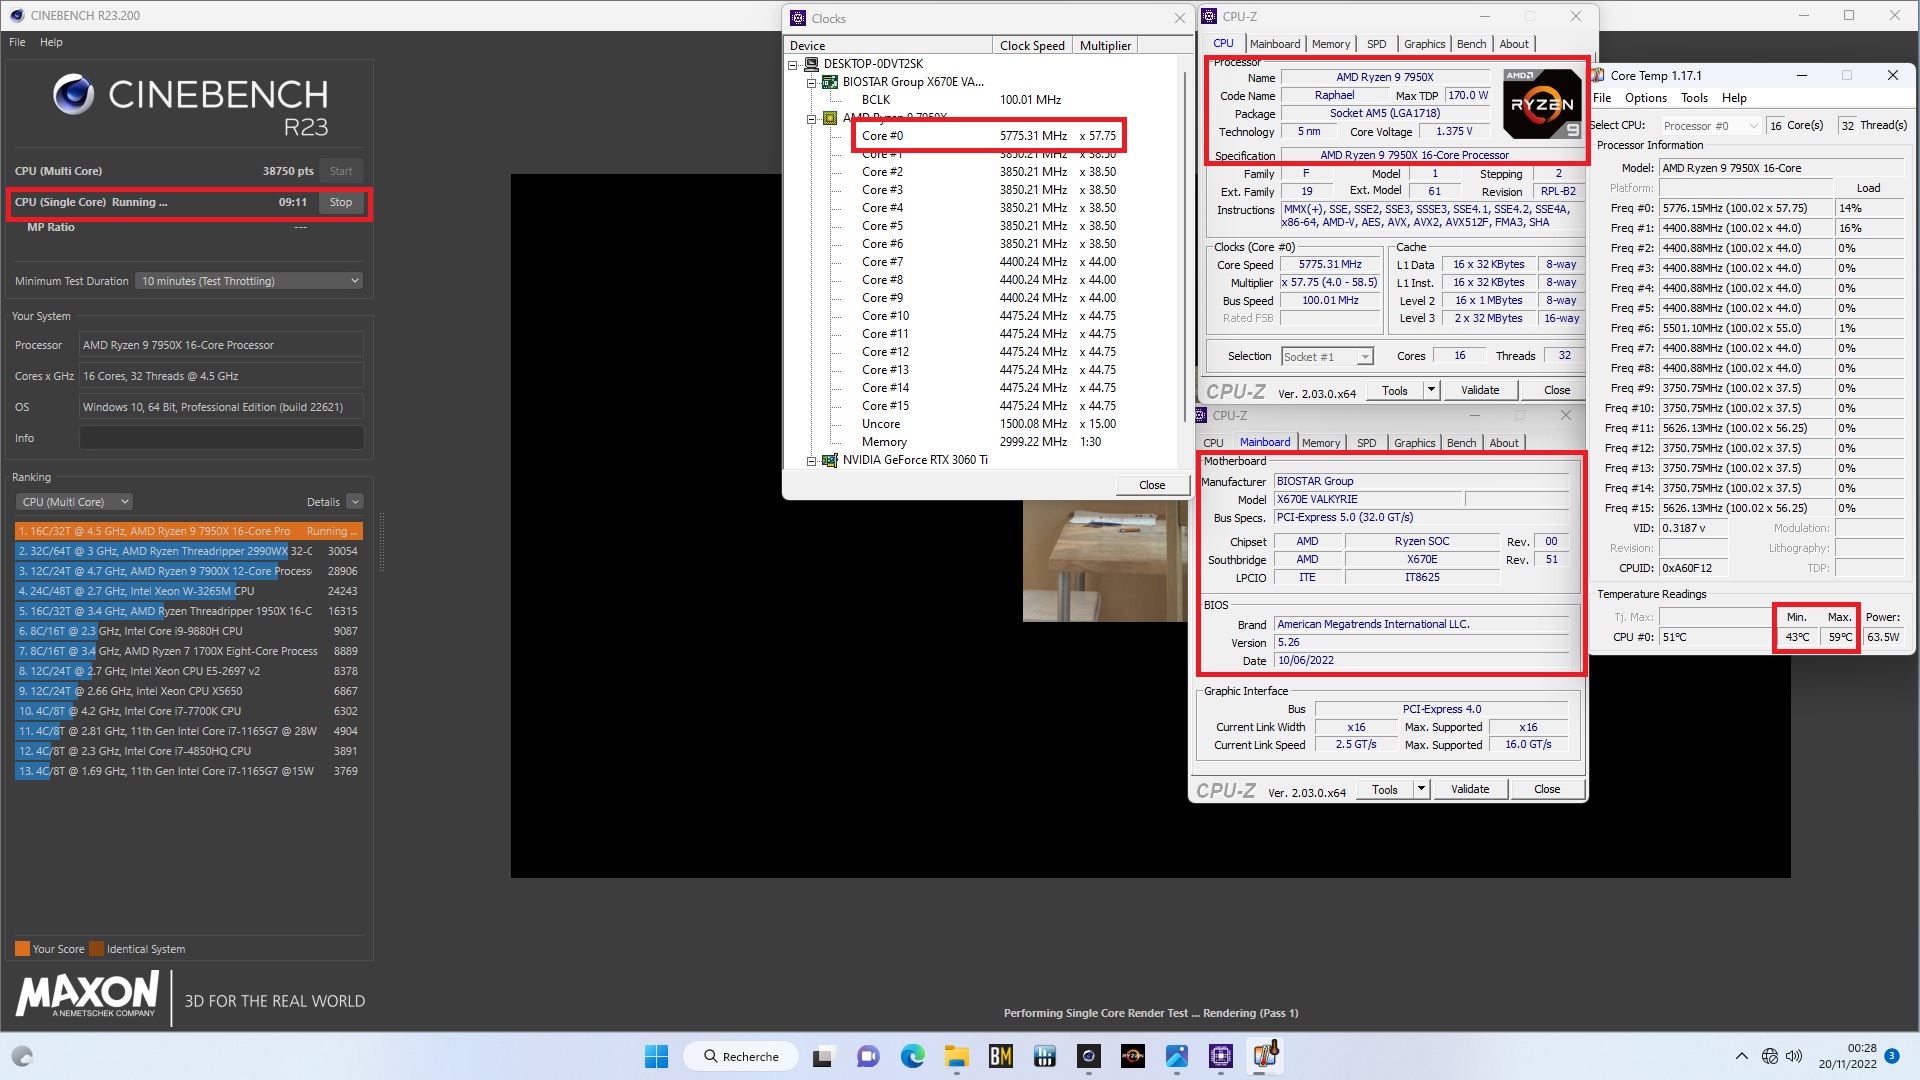This screenshot has height=1080, width=1920.
Task: Click the Clock Speed column header
Action: click(1033, 46)
